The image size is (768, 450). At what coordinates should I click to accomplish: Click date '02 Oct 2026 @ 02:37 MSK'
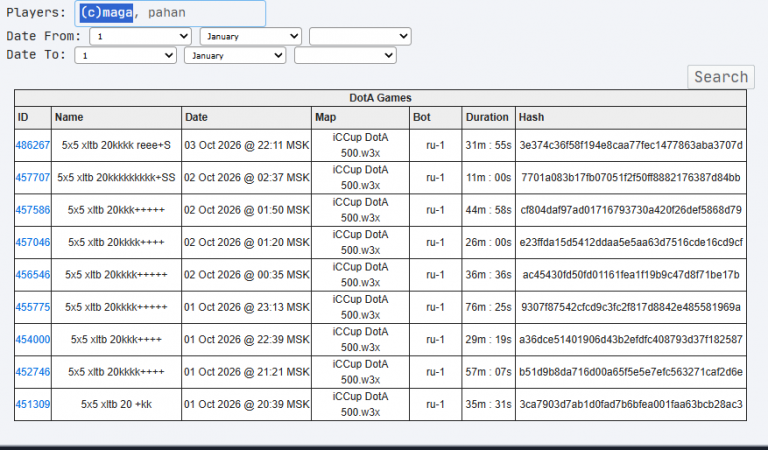click(x=246, y=177)
